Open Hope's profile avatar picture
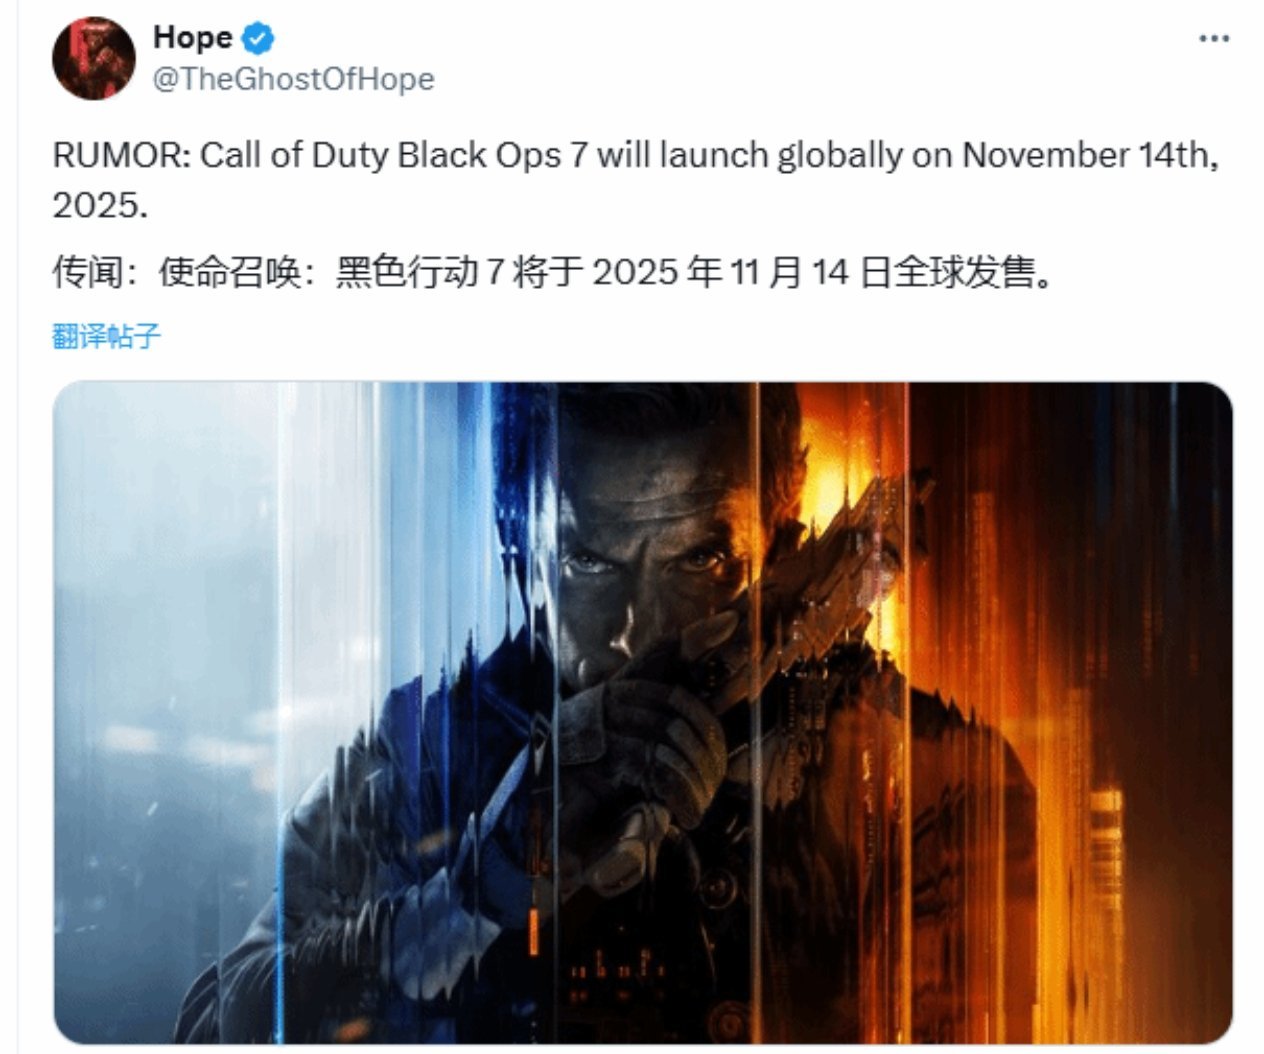Image resolution: width=1264 pixels, height=1054 pixels. (94, 58)
